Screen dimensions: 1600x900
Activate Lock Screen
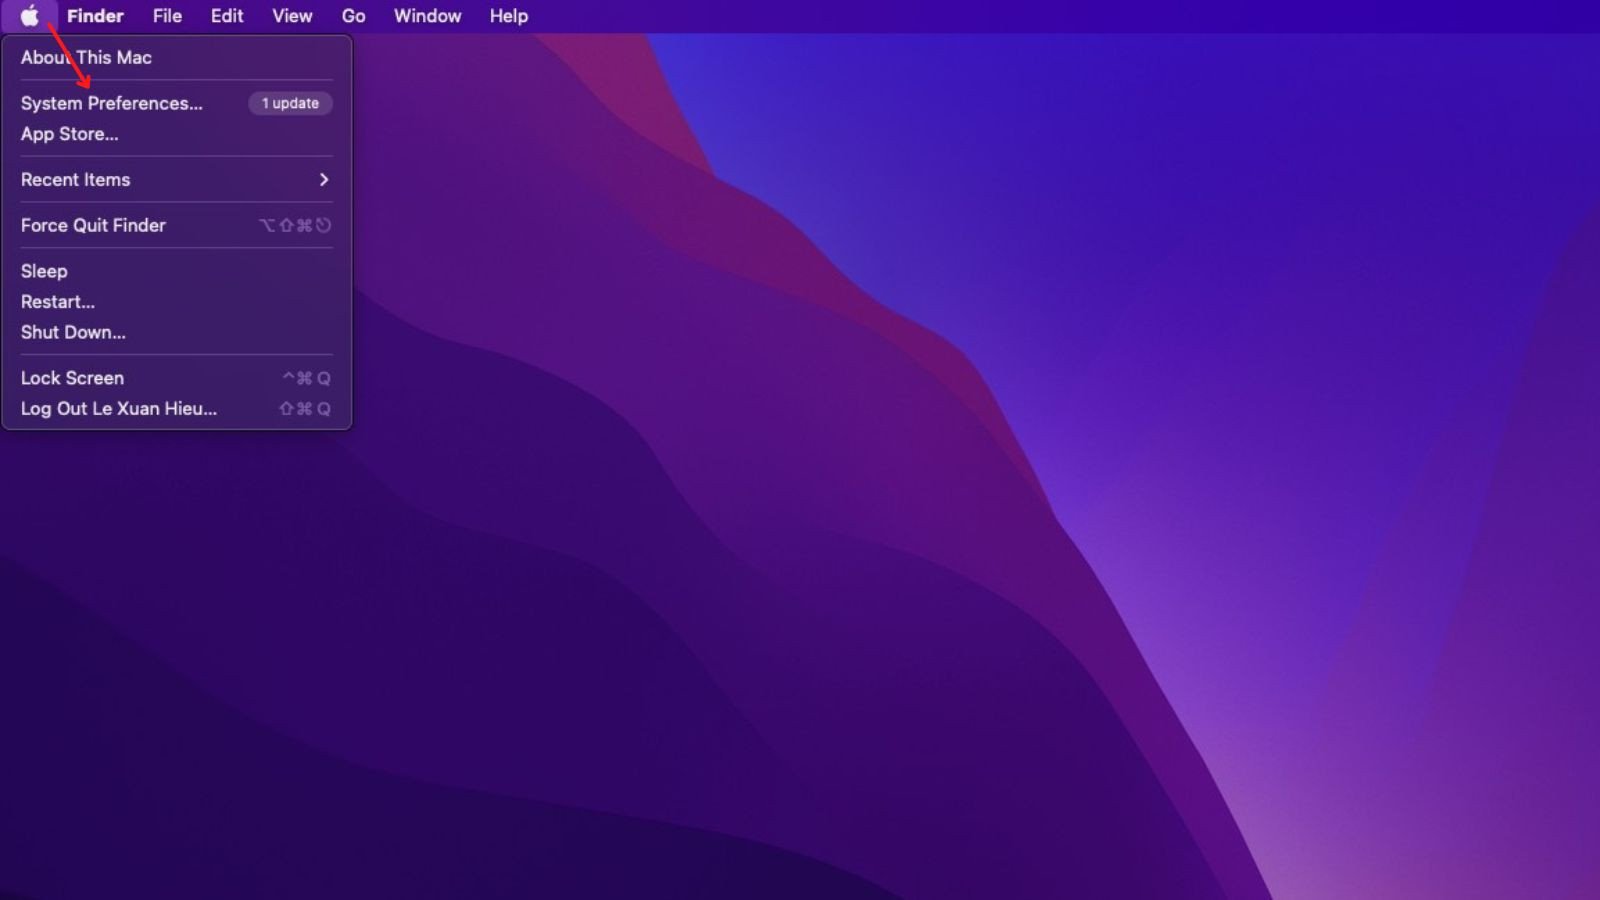72,378
